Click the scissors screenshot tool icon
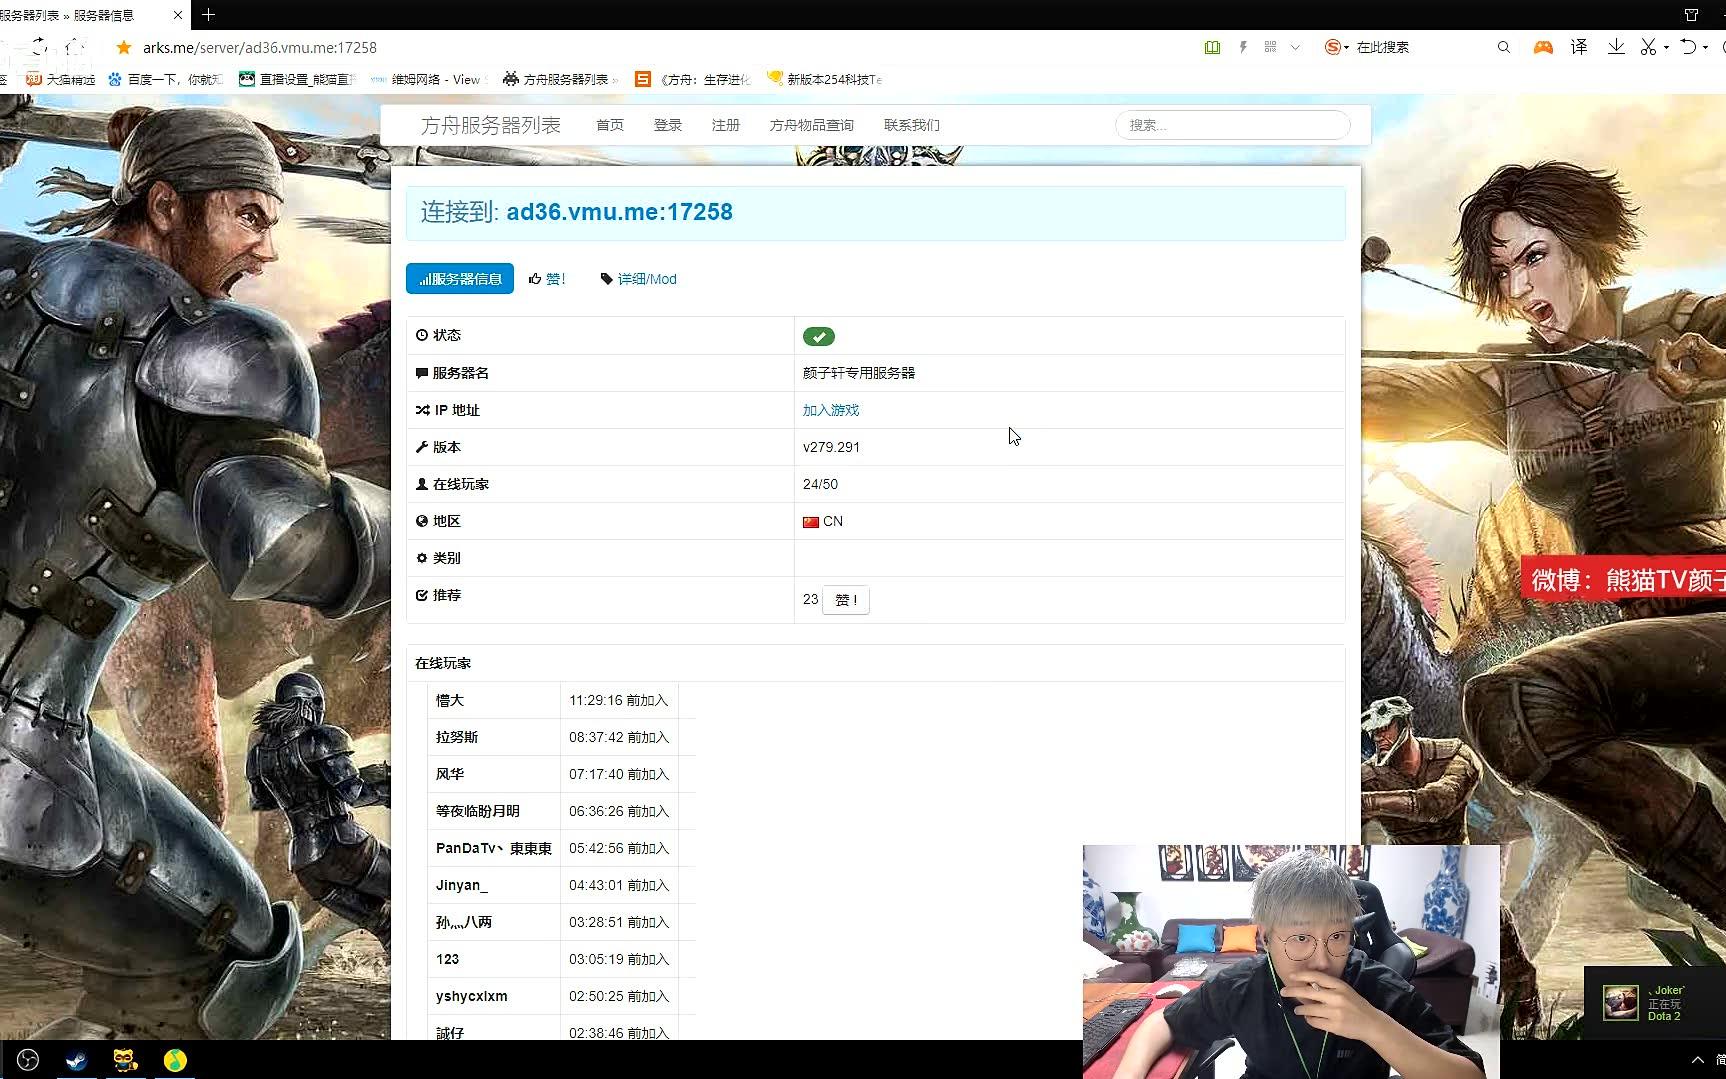This screenshot has width=1726, height=1079. [x=1648, y=47]
